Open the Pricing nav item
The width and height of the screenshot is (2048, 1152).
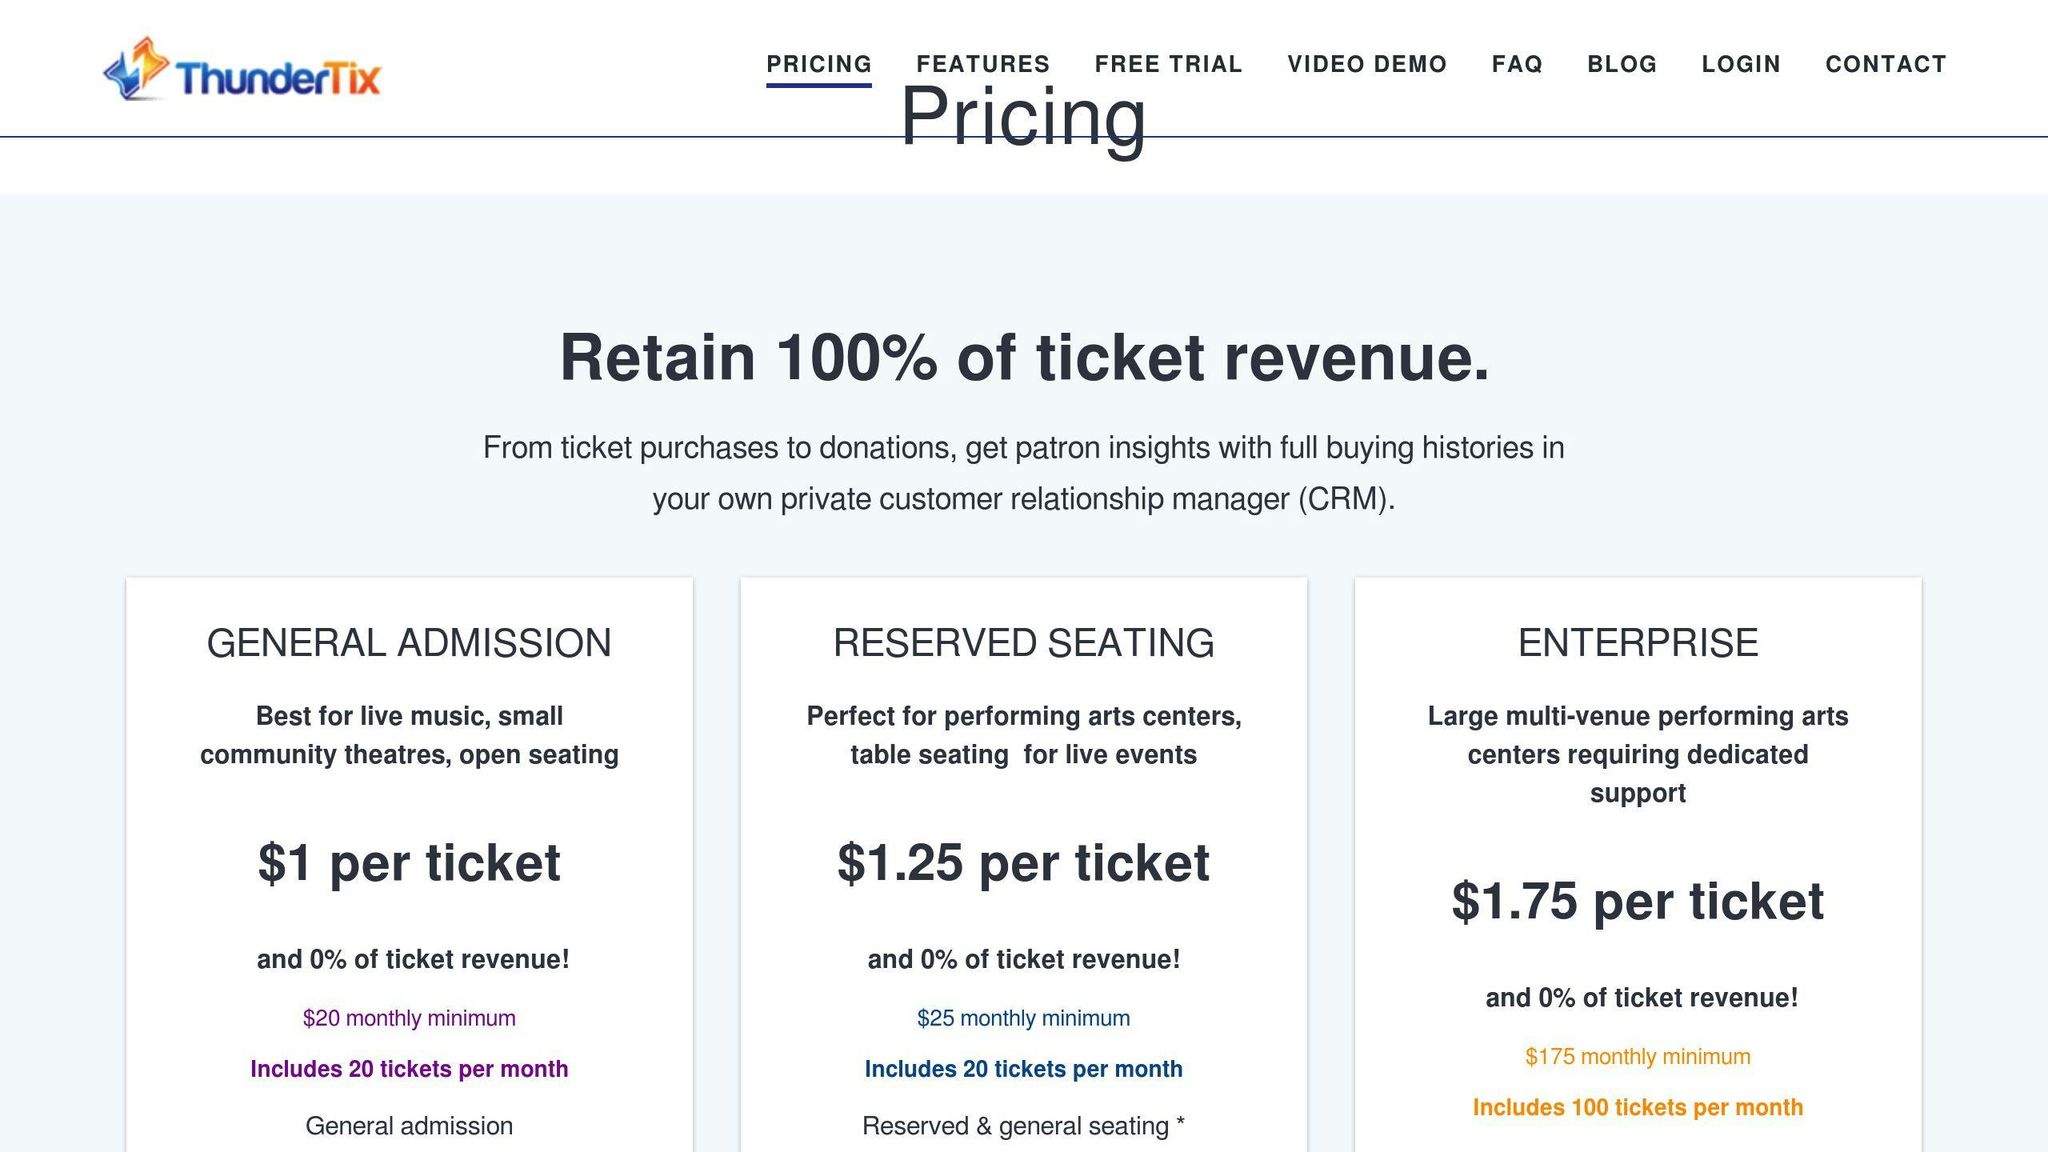[x=819, y=64]
